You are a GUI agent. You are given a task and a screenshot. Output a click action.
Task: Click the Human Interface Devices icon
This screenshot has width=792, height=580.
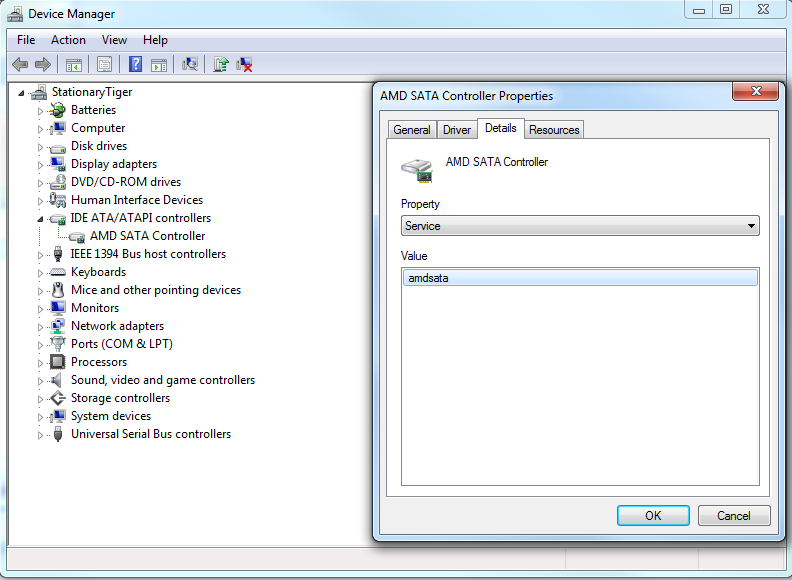58,200
